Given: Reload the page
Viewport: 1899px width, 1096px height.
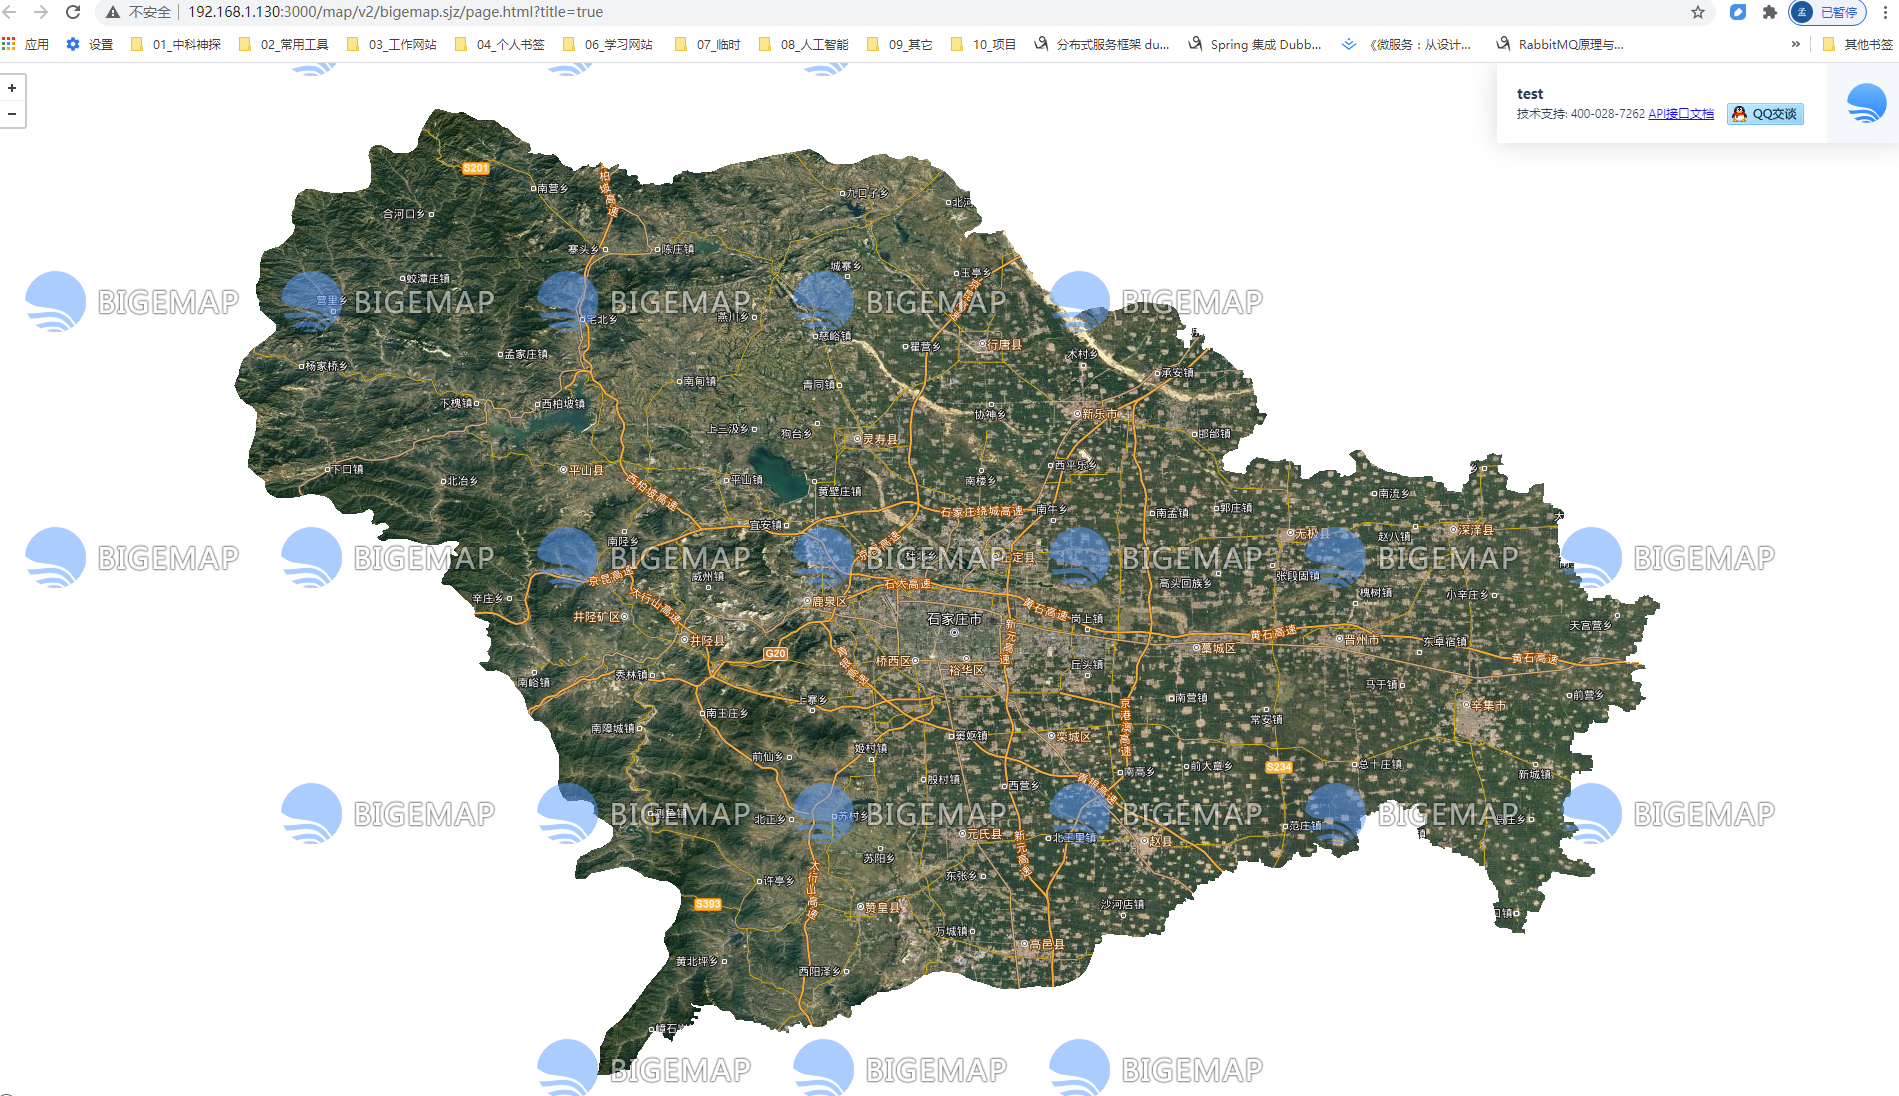Looking at the screenshot, I should [73, 12].
